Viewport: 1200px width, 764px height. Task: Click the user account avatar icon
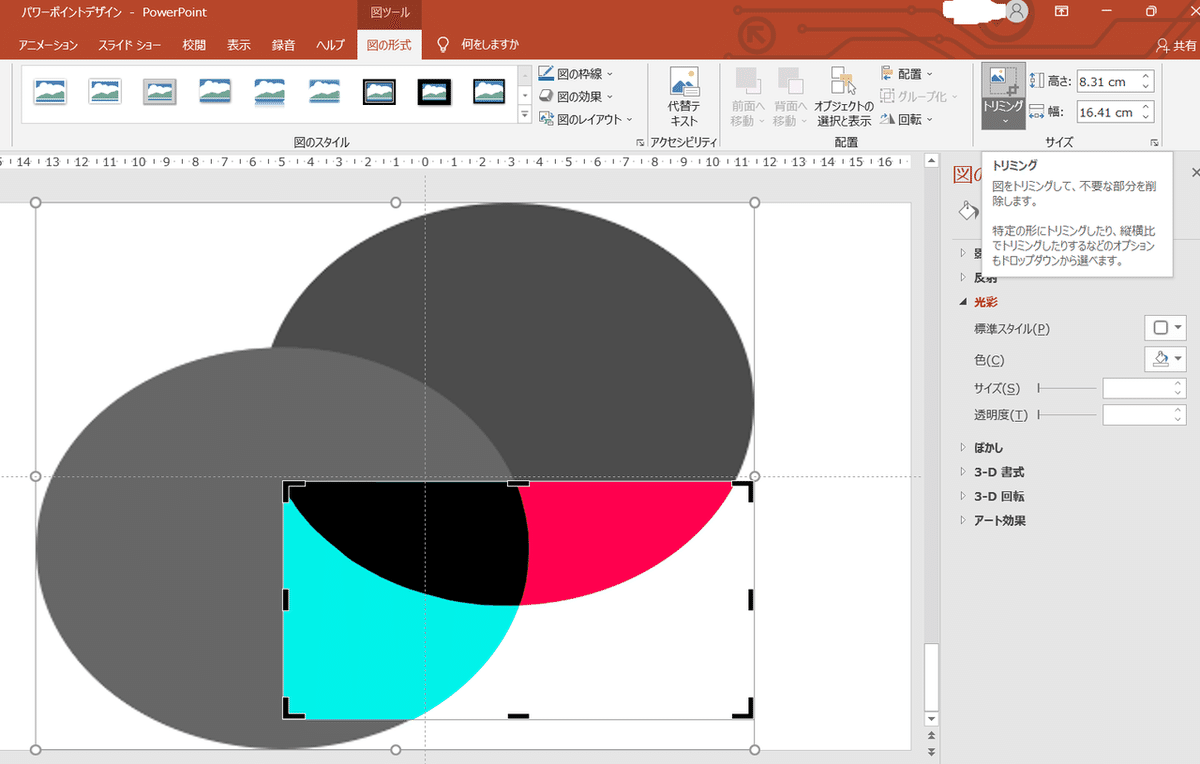tap(1017, 11)
